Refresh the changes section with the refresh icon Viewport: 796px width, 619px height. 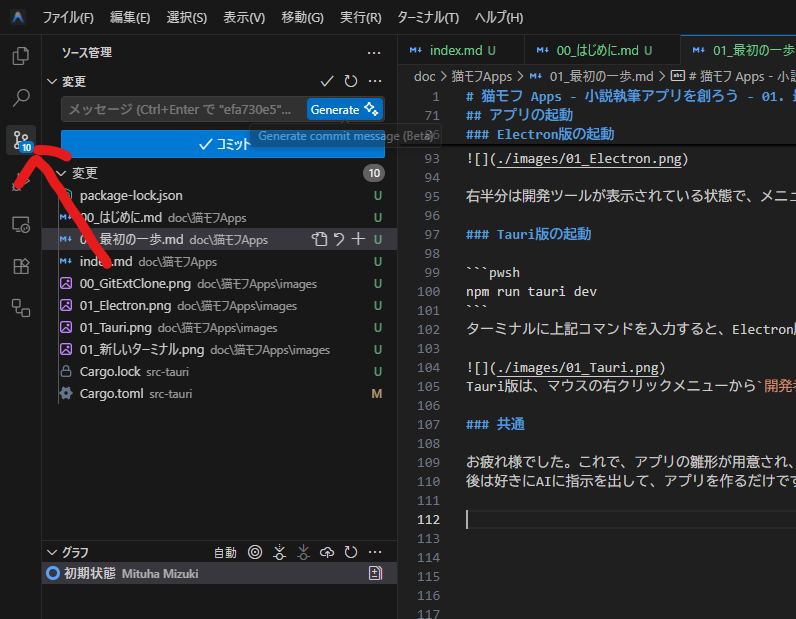click(350, 81)
